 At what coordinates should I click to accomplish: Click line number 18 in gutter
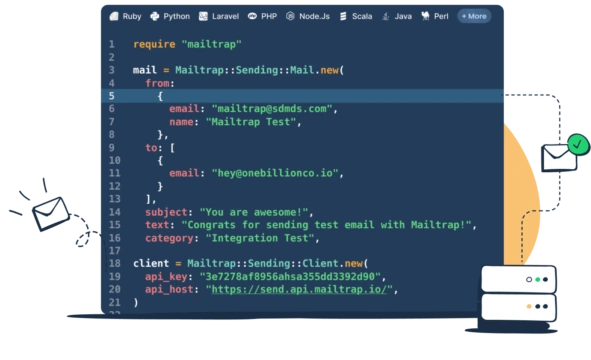(115, 263)
